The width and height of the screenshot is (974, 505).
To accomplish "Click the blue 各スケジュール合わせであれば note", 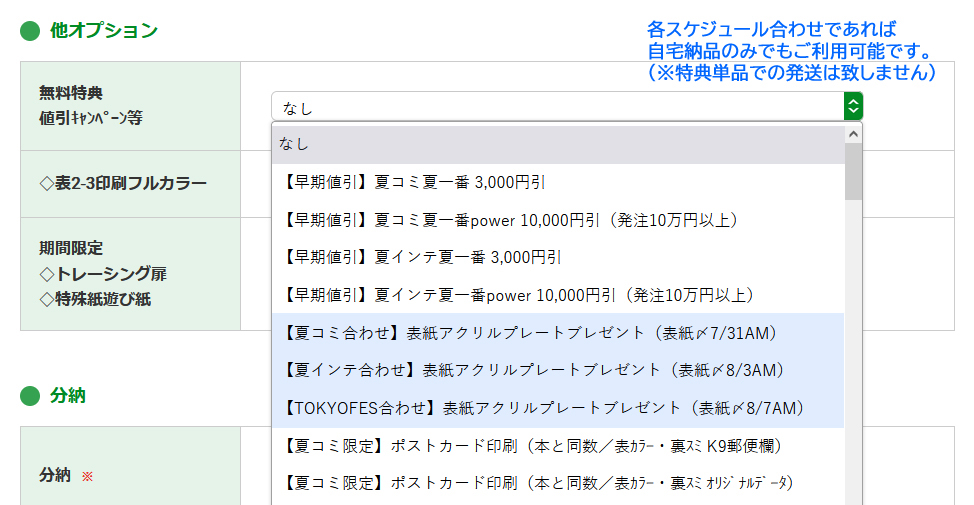I will [x=771, y=29].
